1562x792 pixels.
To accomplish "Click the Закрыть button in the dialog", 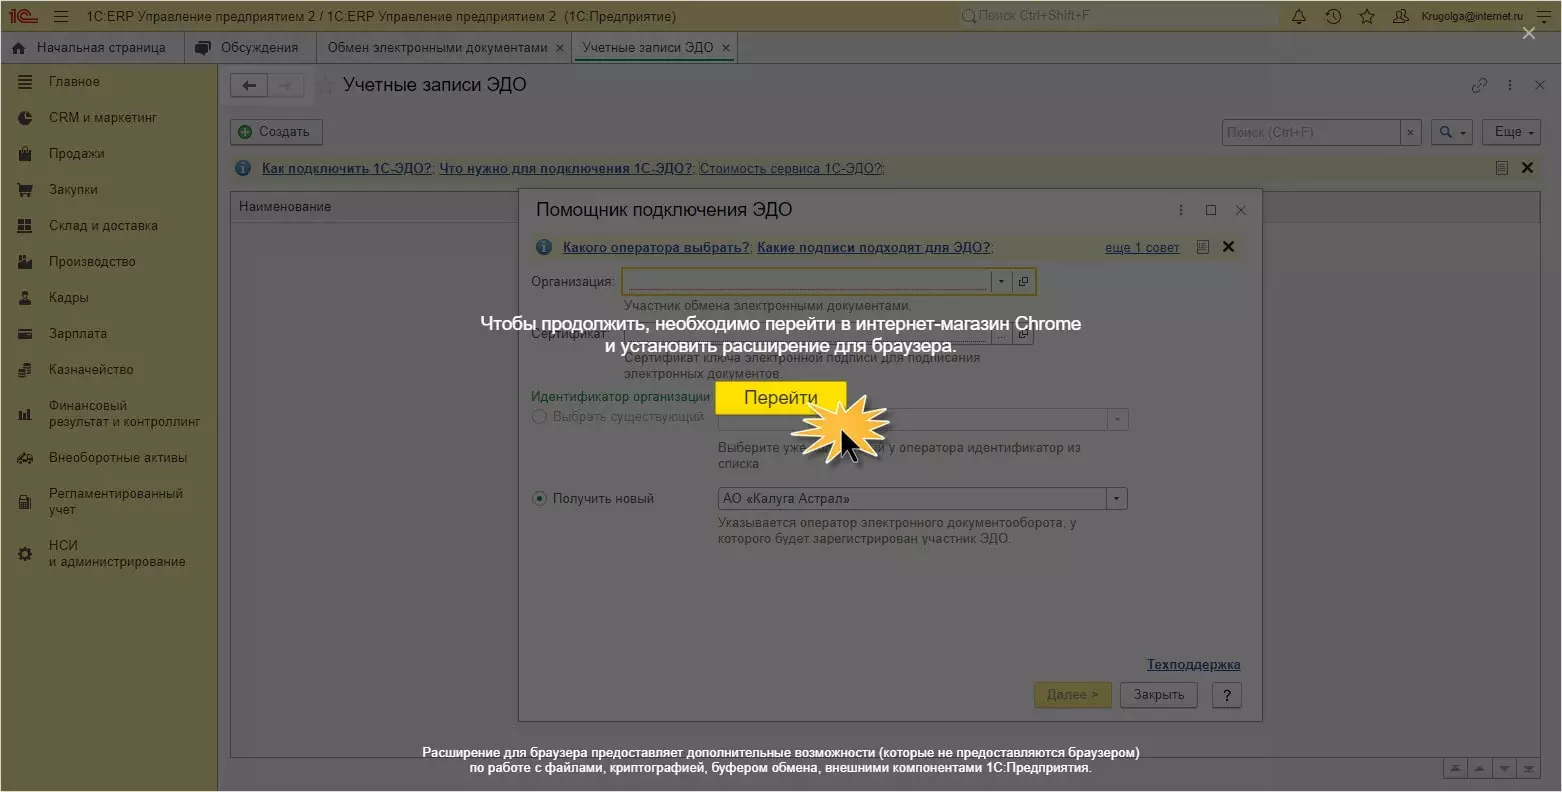I will [1159, 695].
